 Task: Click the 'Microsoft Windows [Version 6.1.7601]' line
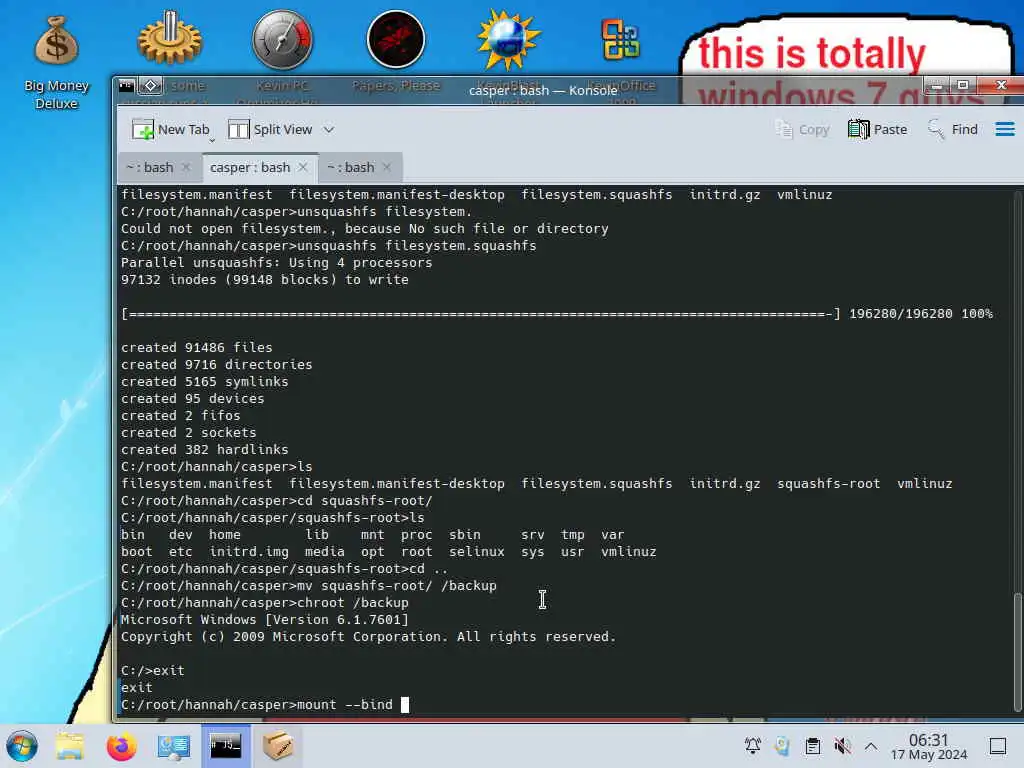coord(264,620)
